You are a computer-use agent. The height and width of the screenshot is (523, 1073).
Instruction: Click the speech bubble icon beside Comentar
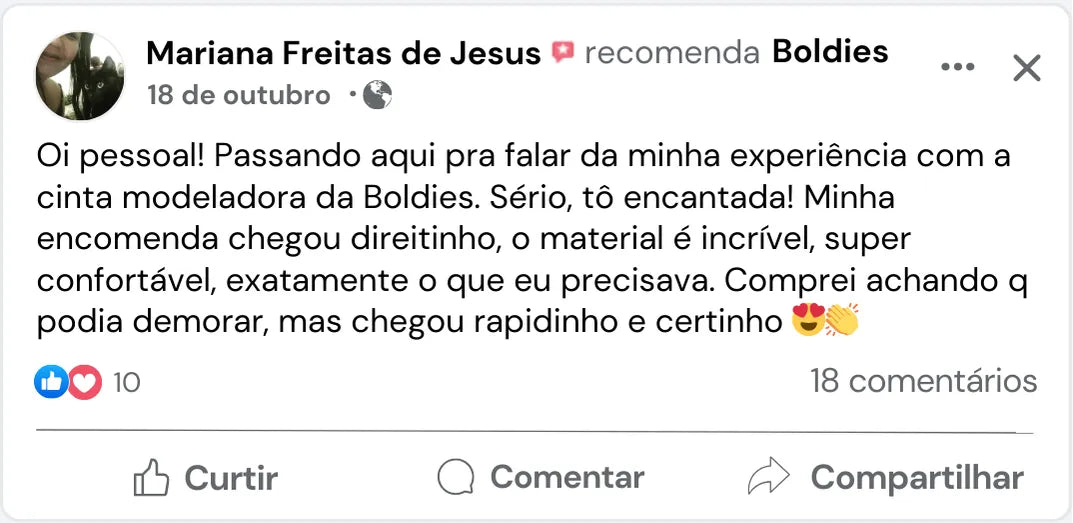coord(456,478)
